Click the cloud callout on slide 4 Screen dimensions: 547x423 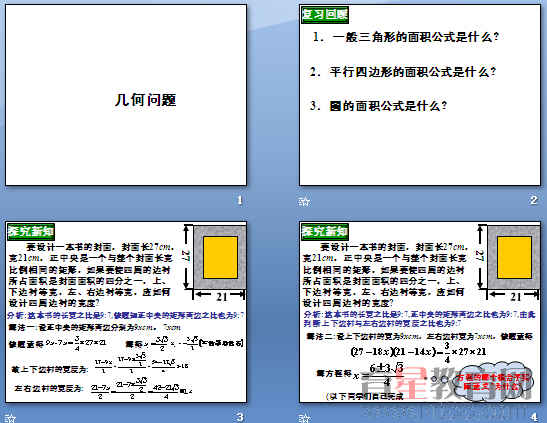[x=493, y=381]
